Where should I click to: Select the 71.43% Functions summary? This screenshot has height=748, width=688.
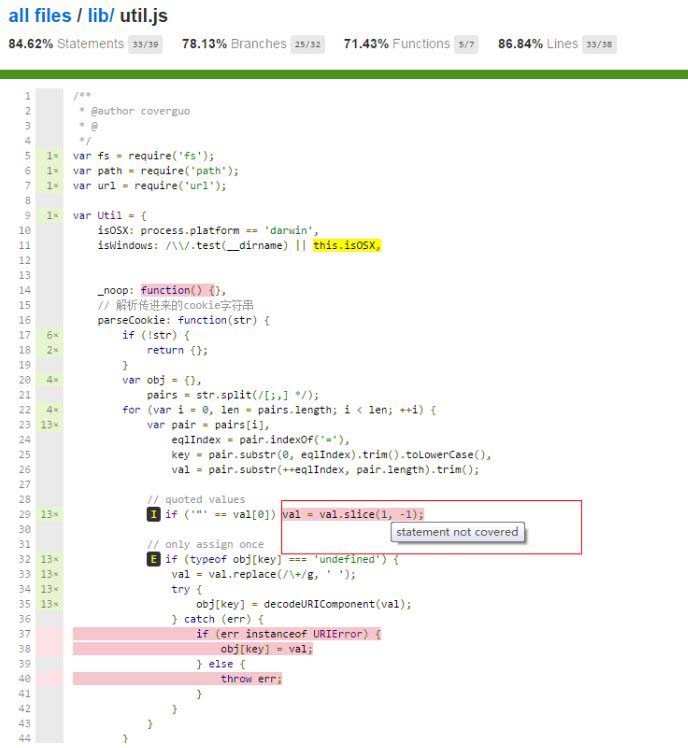pos(396,44)
